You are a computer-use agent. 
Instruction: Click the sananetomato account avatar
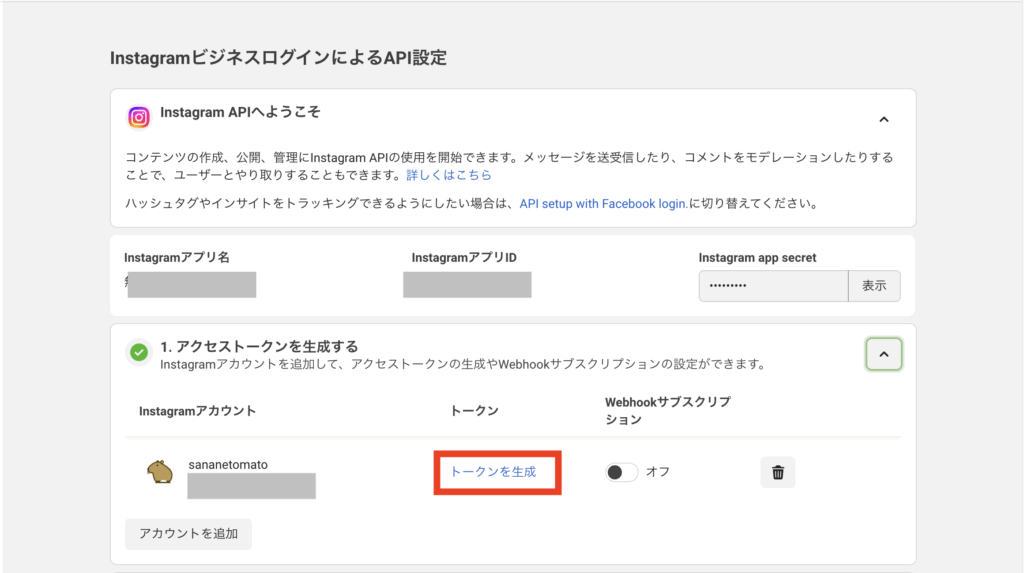click(x=160, y=471)
